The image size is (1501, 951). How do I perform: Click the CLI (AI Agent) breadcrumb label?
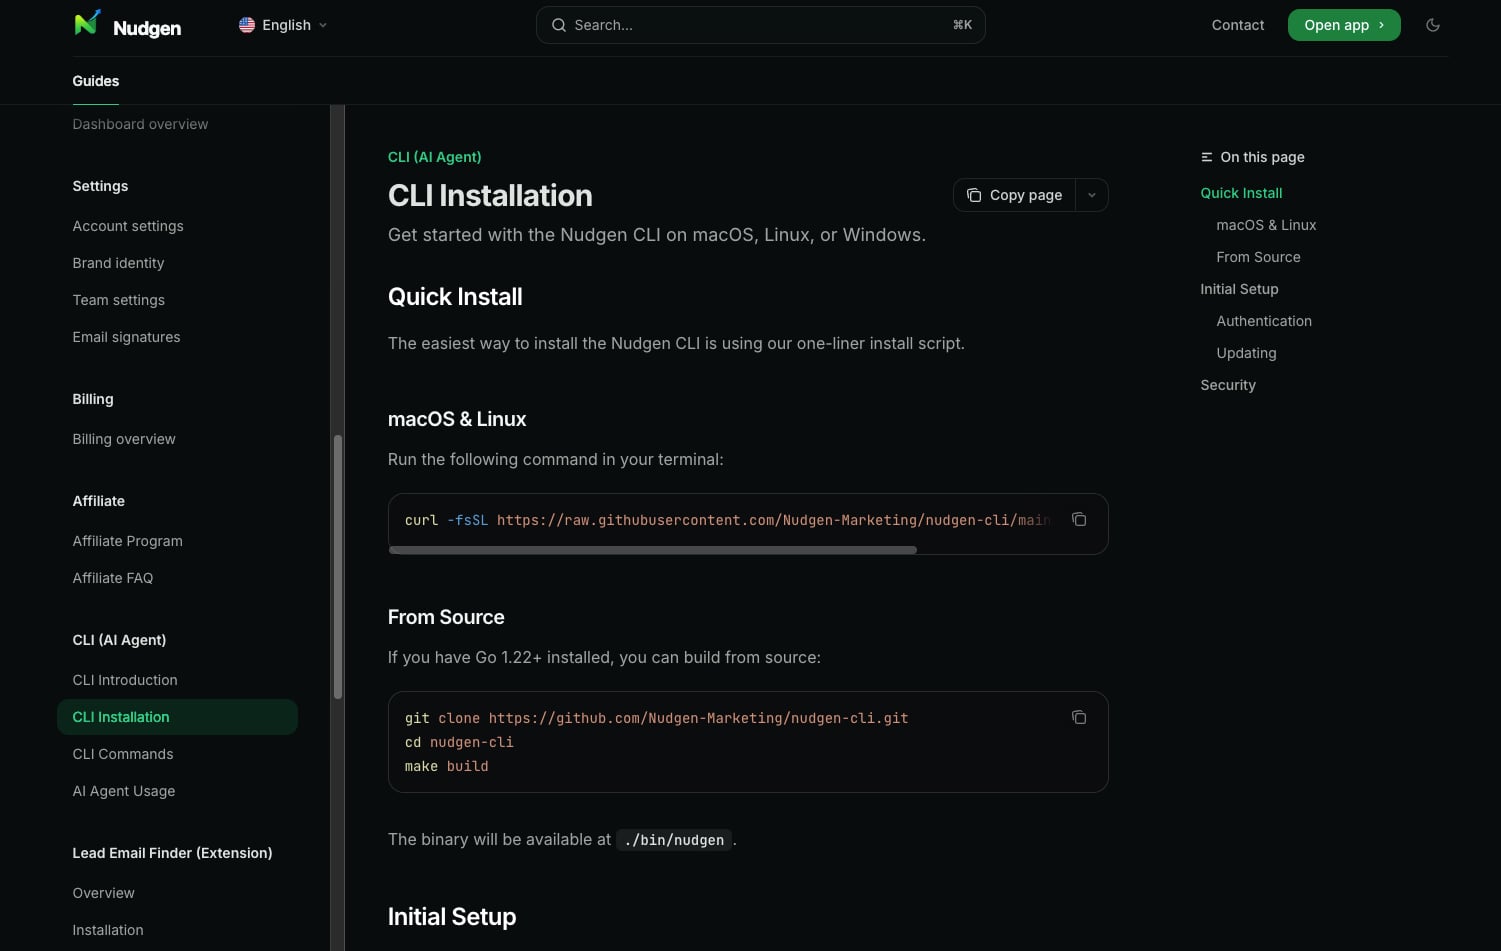pos(435,157)
